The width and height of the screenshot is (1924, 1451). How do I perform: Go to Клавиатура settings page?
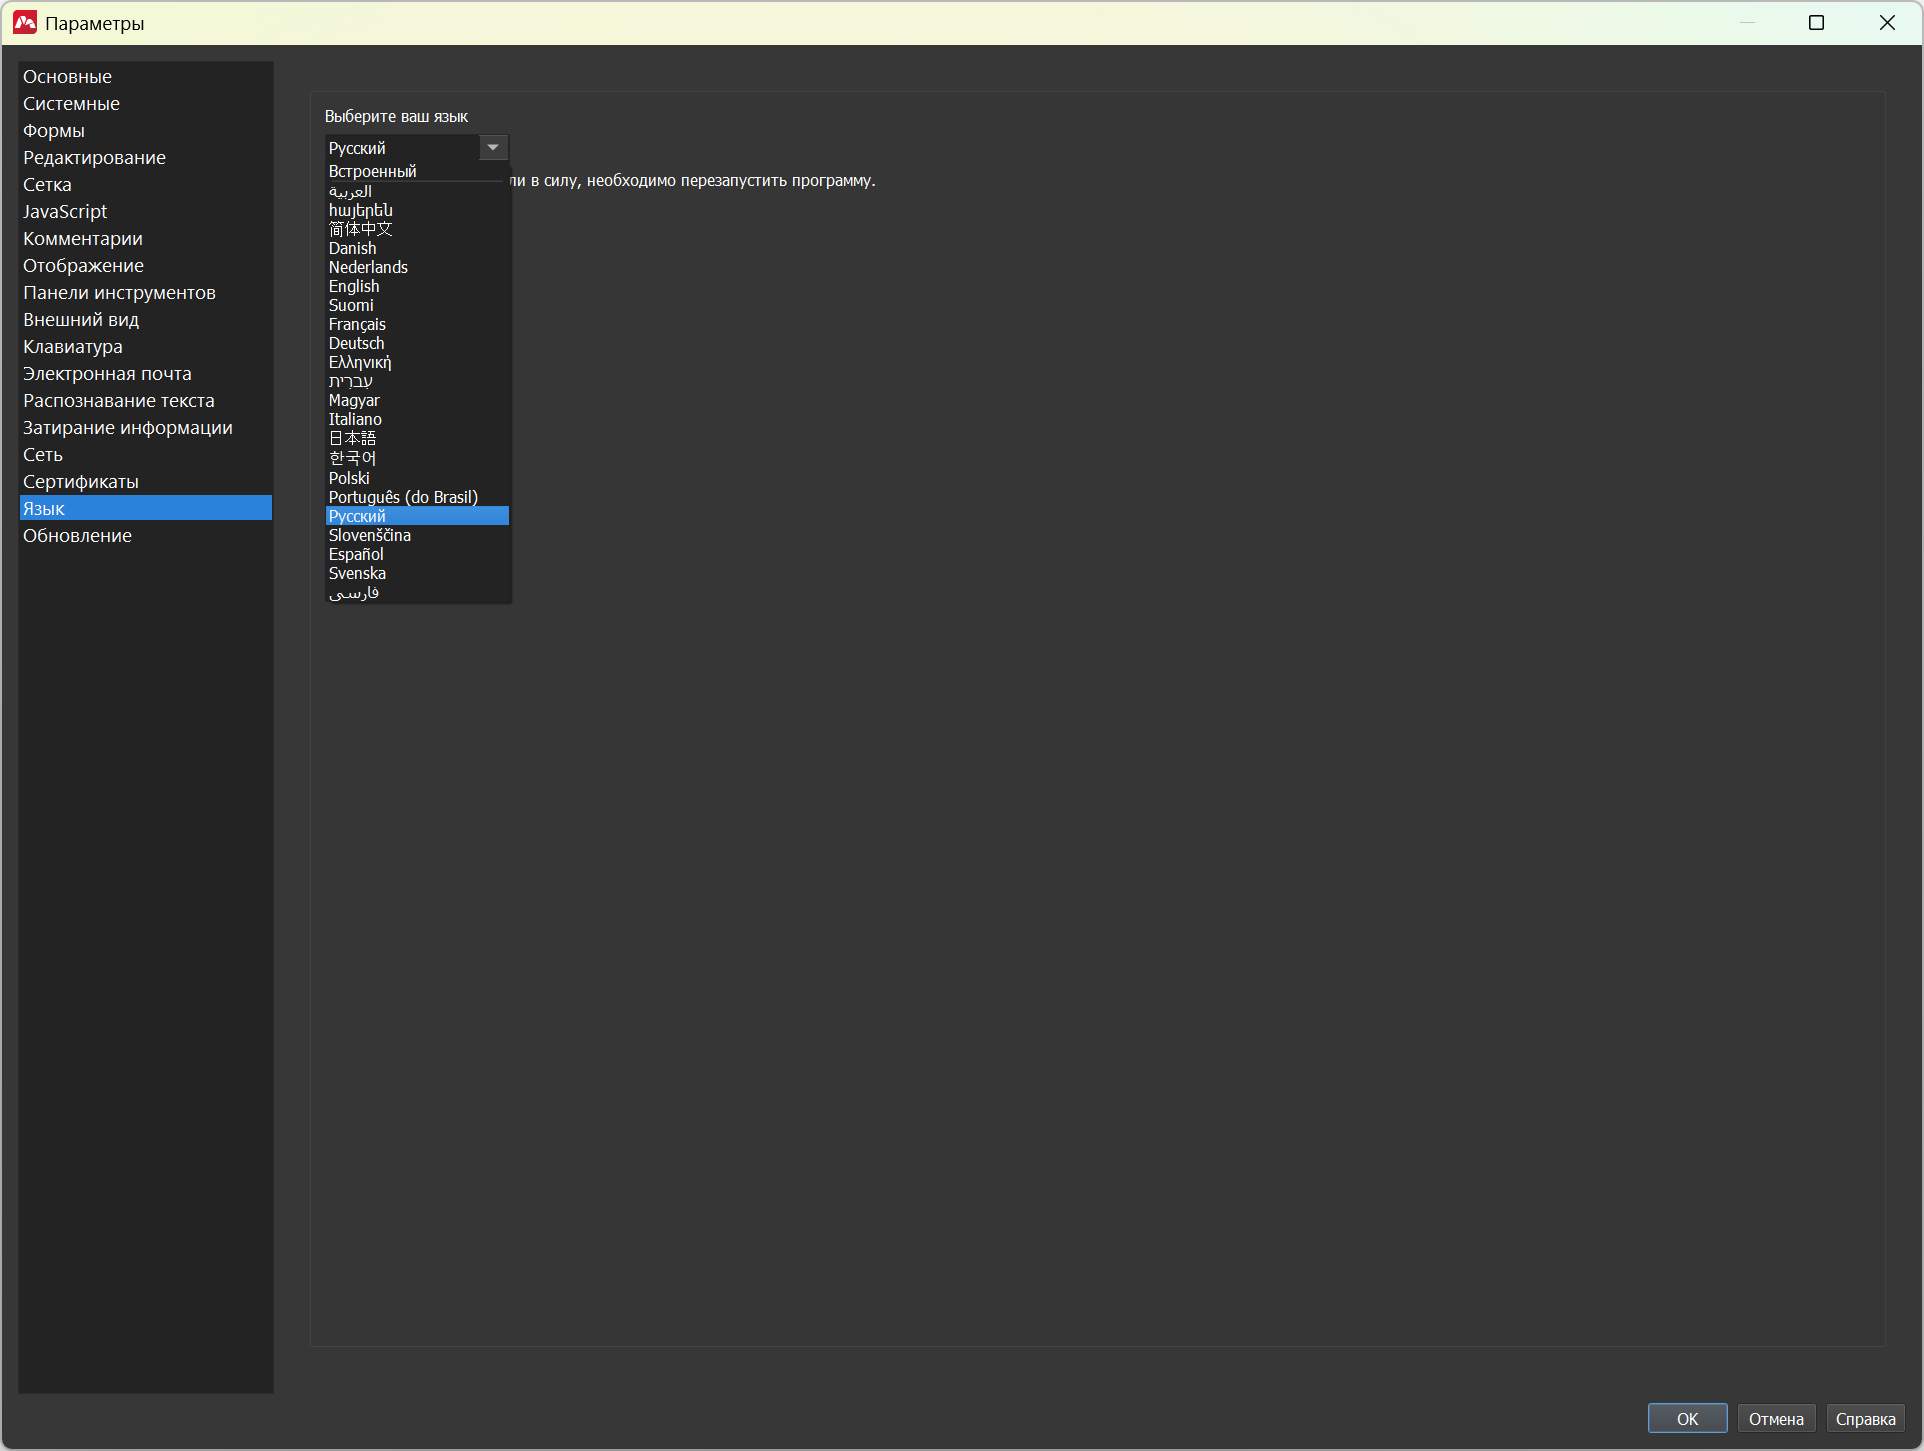73,346
